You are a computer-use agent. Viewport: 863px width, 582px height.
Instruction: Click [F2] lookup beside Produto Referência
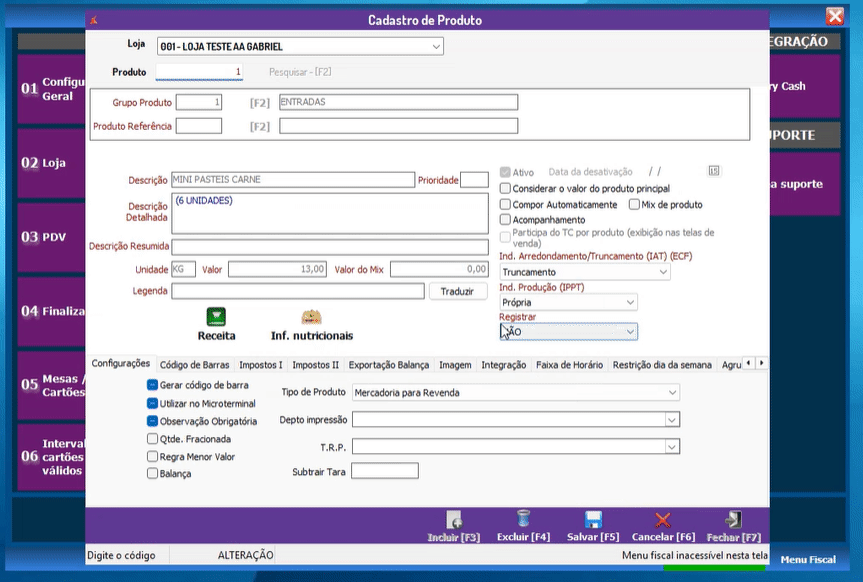260,127
